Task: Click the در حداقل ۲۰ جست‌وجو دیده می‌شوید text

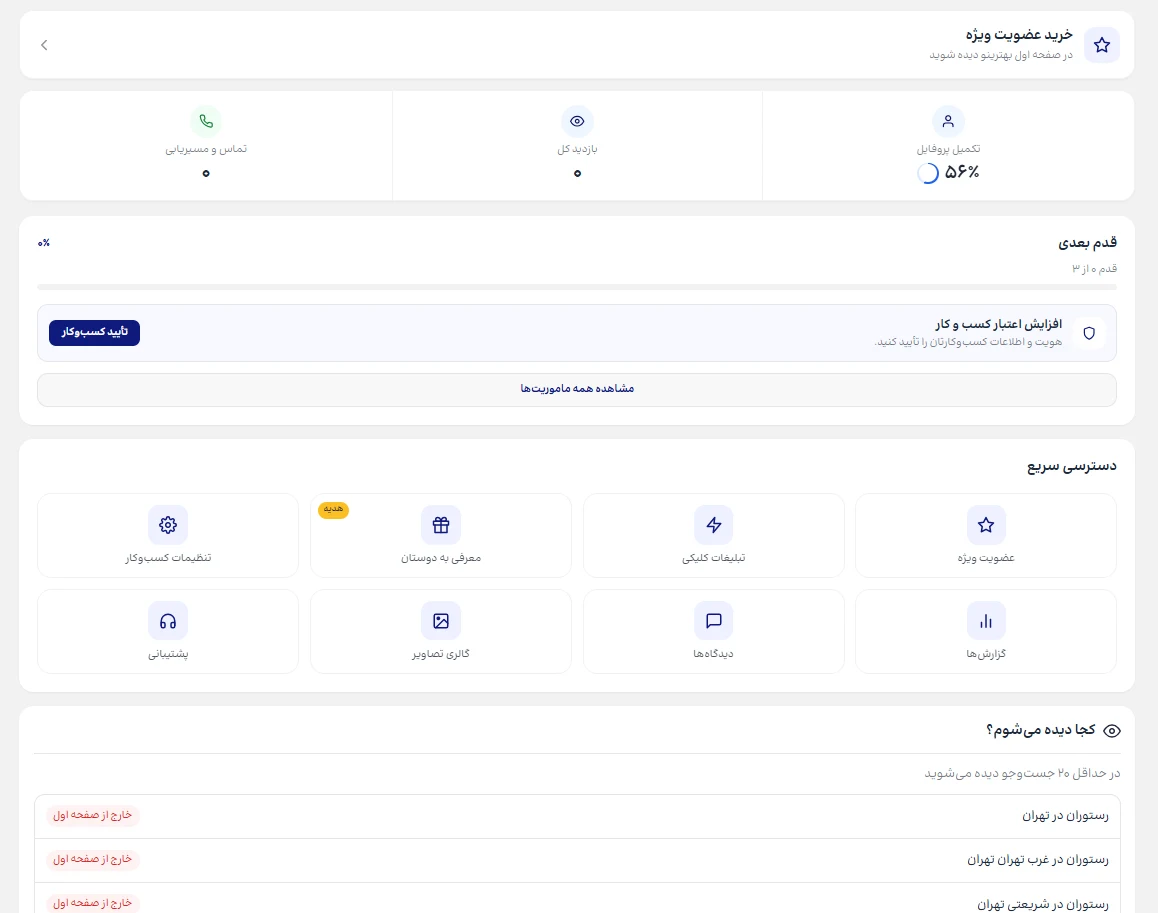Action: click(x=1022, y=773)
